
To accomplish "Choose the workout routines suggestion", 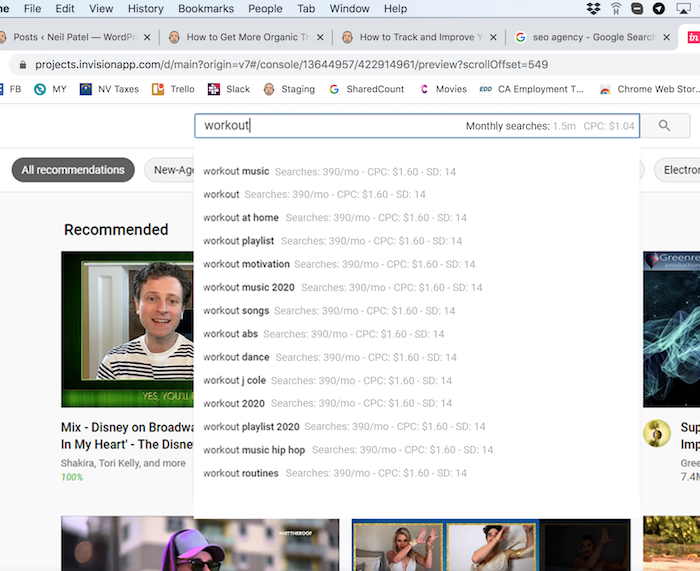I will pyautogui.click(x=335, y=473).
